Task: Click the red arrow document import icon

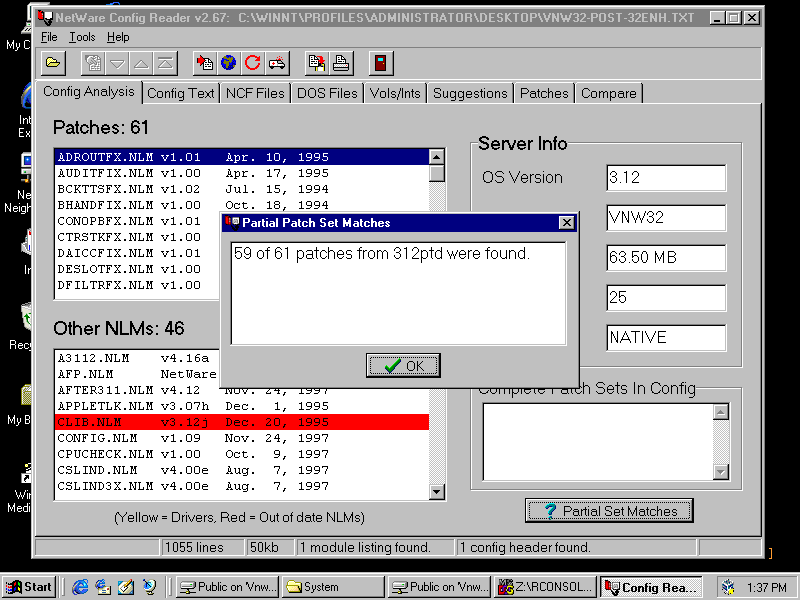Action: [205, 63]
